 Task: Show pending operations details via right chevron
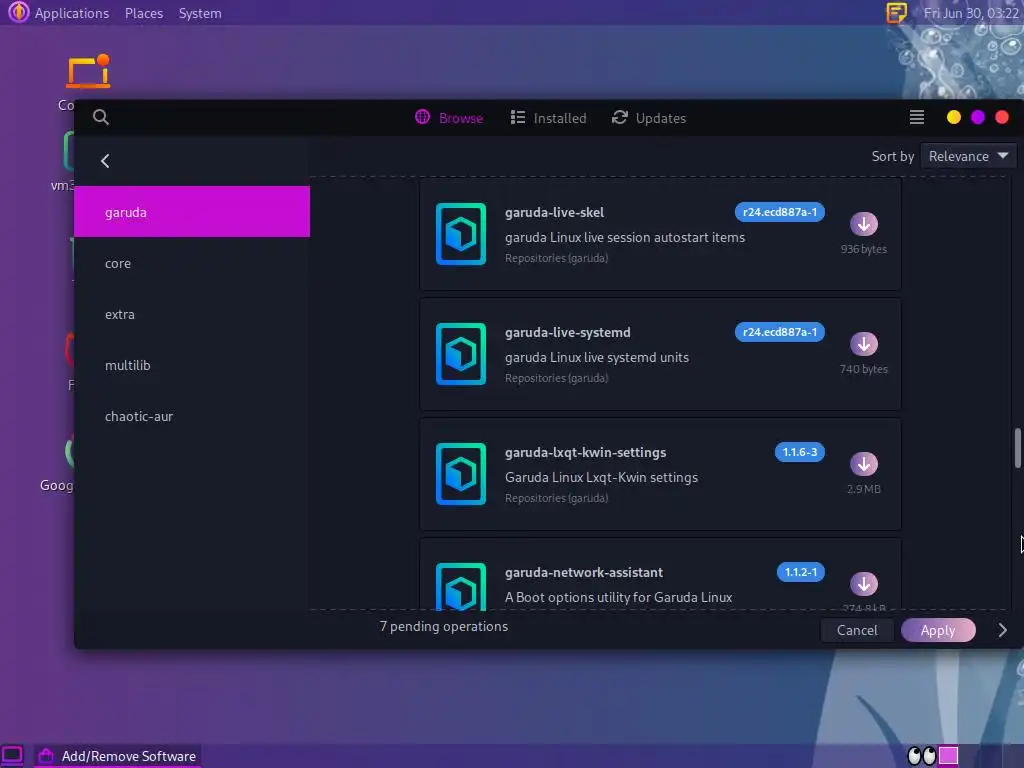pos(1002,630)
